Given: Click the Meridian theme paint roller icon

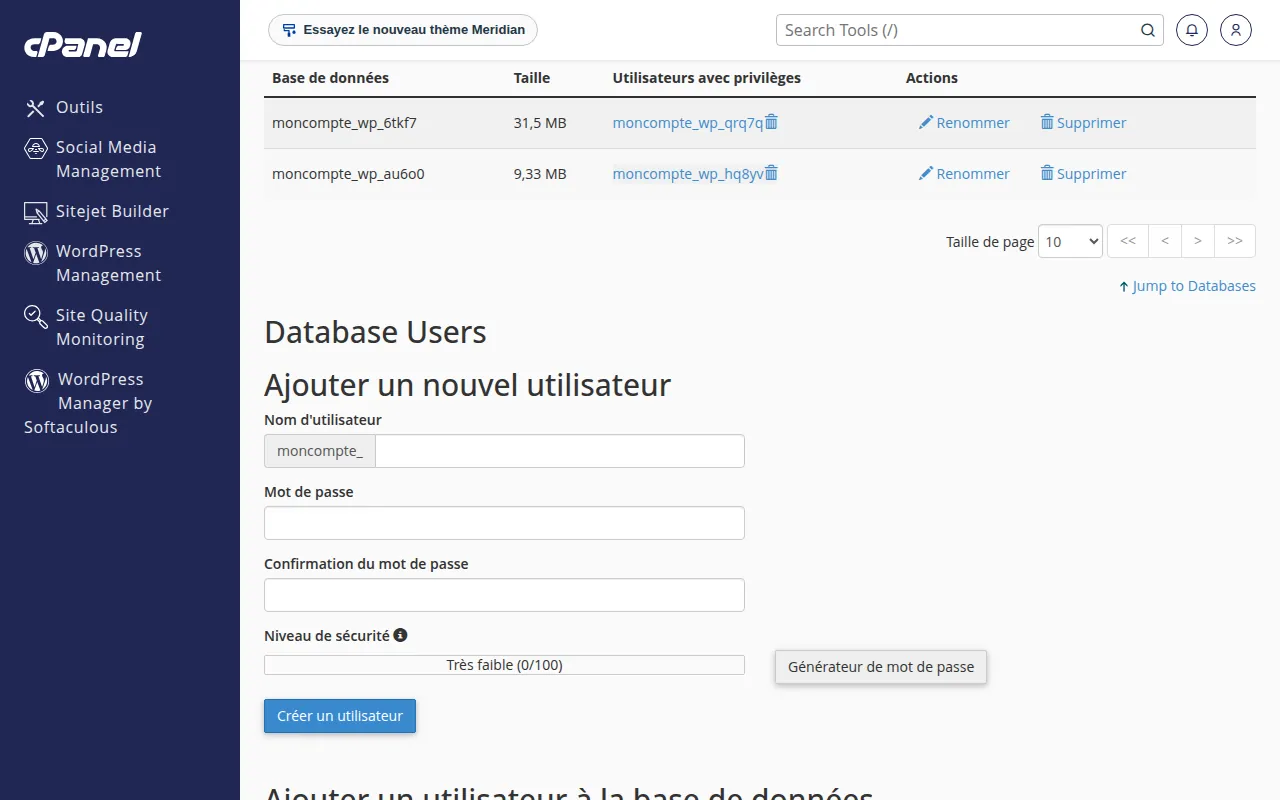Looking at the screenshot, I should pyautogui.click(x=289, y=30).
